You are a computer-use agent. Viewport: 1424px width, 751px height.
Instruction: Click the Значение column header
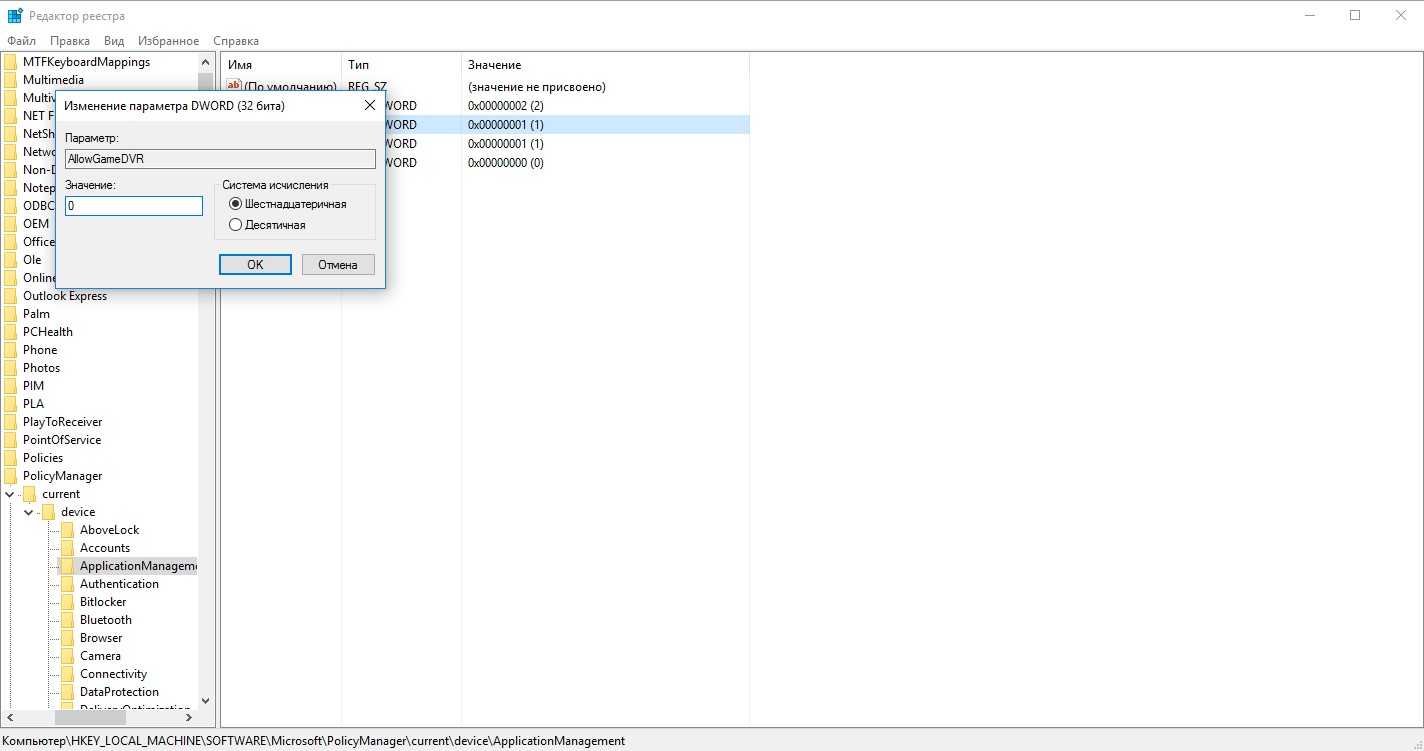click(494, 65)
